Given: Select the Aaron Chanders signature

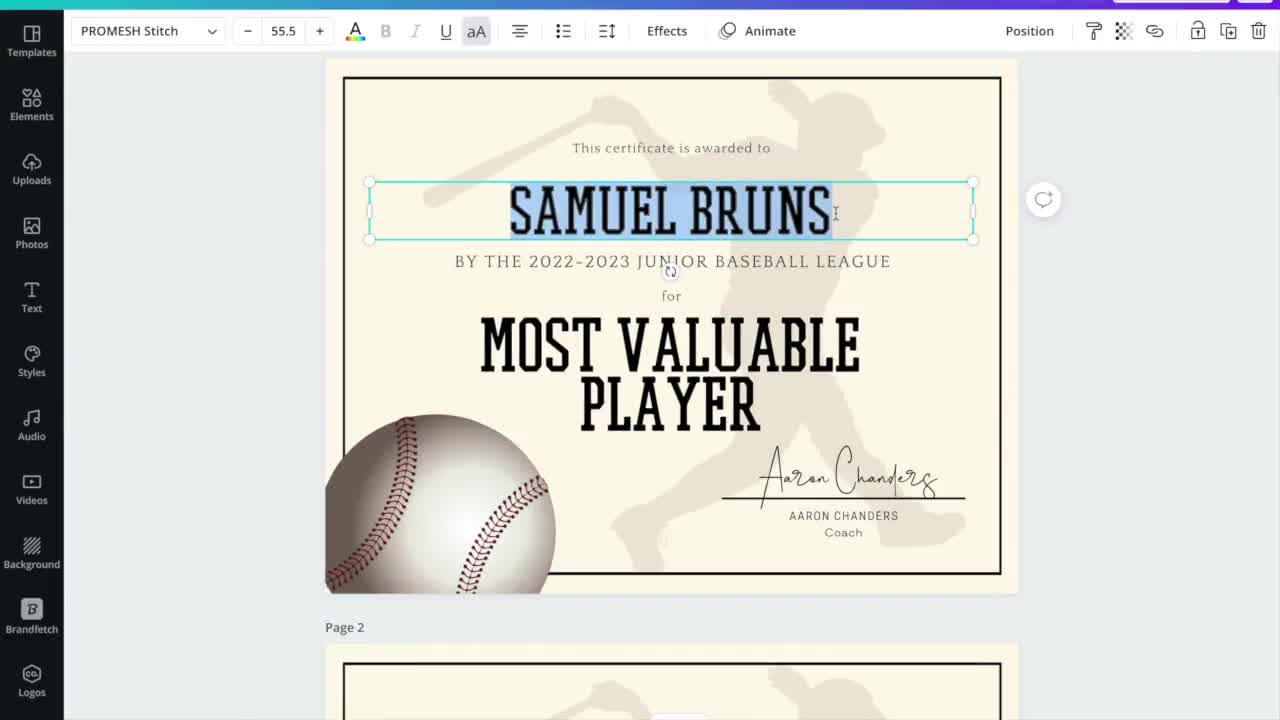Looking at the screenshot, I should 848,476.
